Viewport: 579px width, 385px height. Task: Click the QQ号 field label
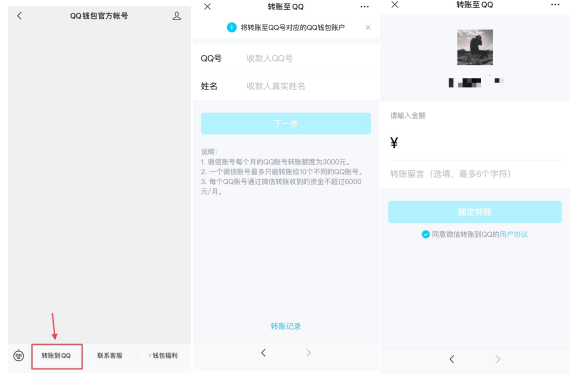(211, 58)
